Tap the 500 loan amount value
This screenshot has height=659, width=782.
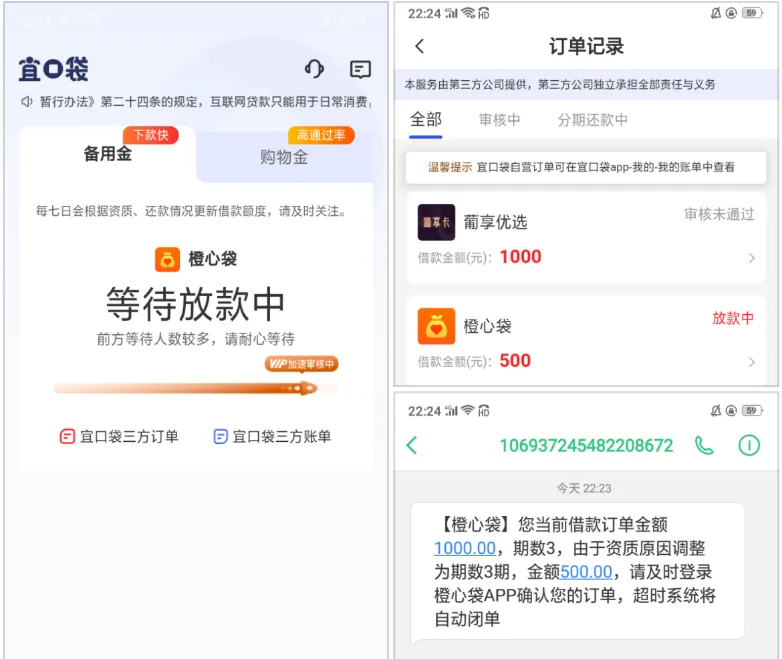[x=515, y=360]
